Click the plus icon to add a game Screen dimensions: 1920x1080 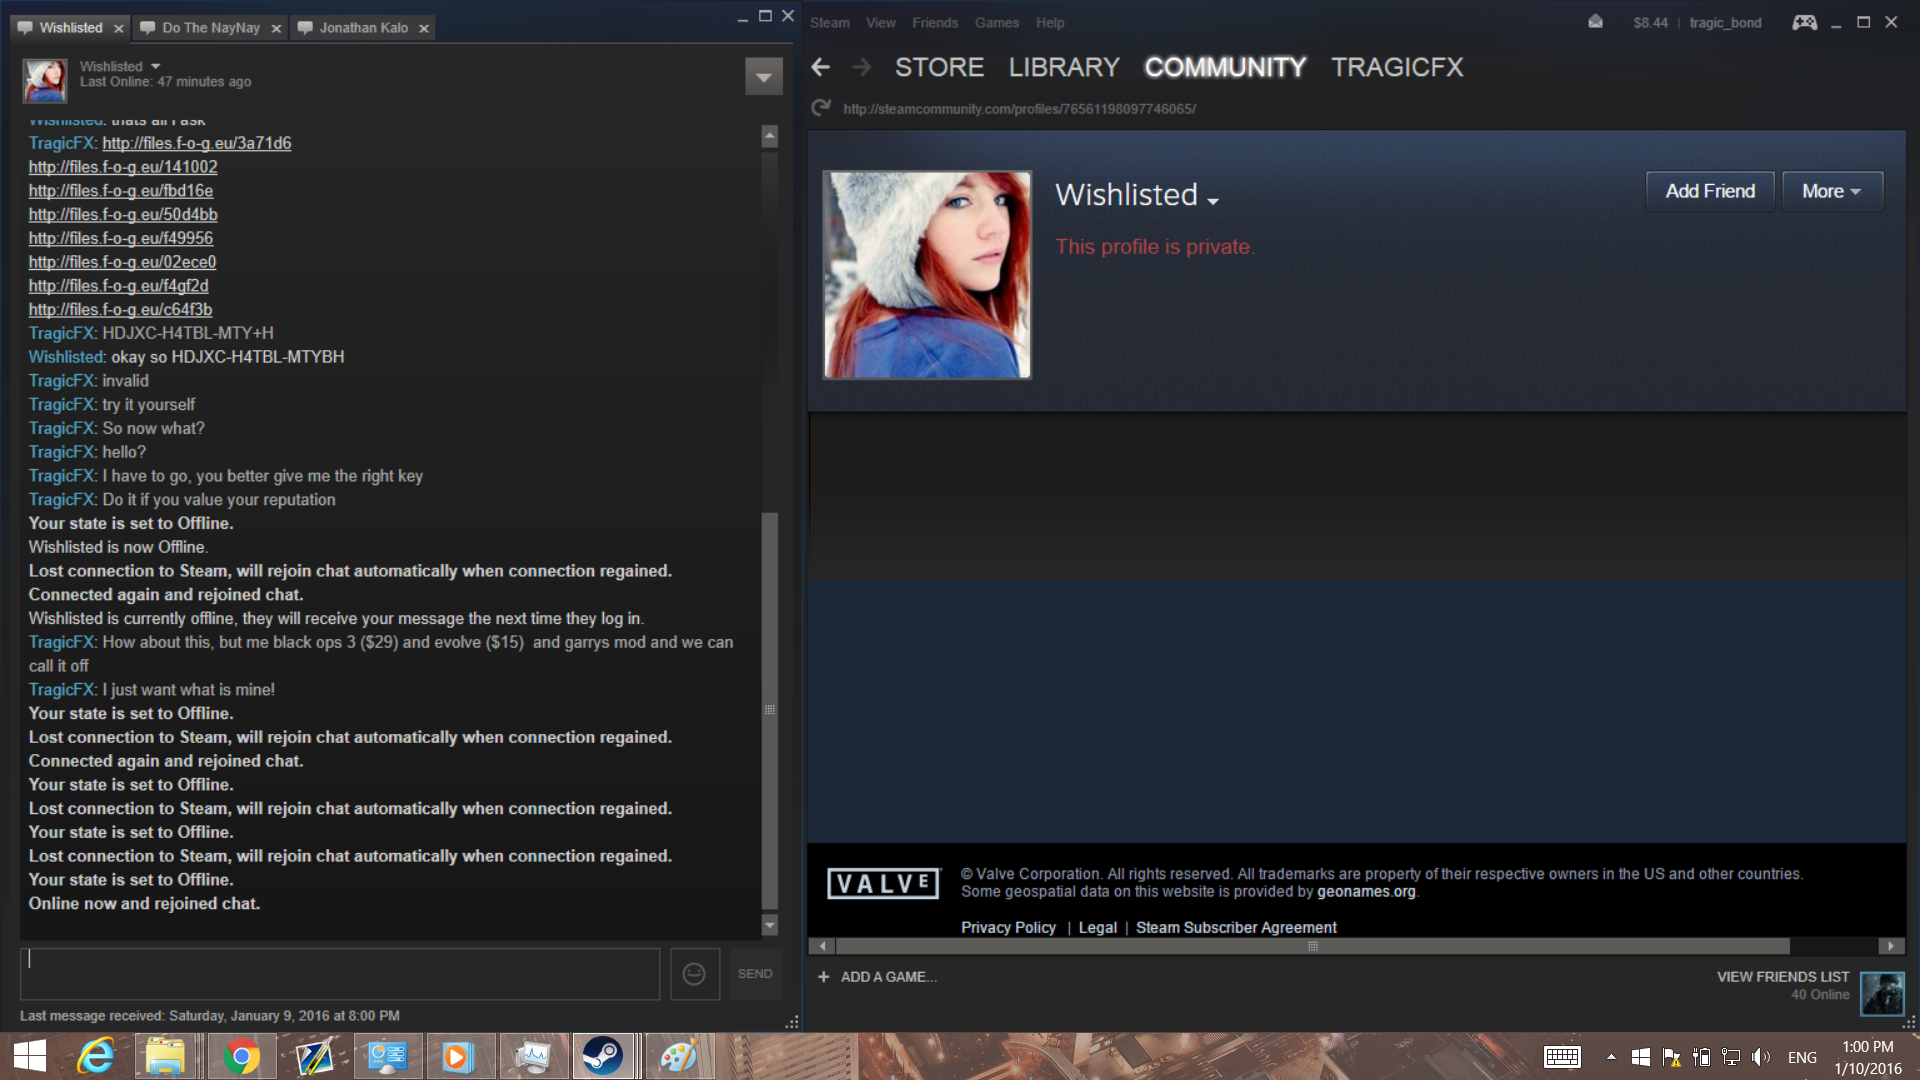(x=823, y=977)
